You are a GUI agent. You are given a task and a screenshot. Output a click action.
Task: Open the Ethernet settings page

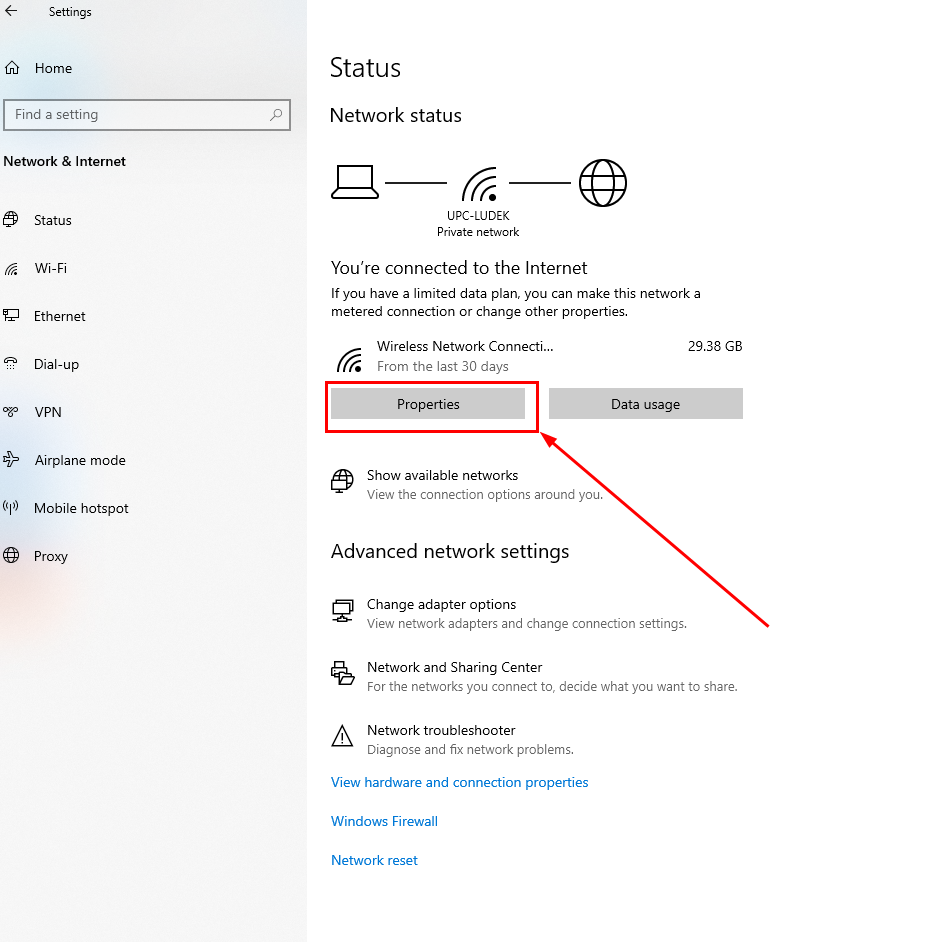tap(59, 316)
